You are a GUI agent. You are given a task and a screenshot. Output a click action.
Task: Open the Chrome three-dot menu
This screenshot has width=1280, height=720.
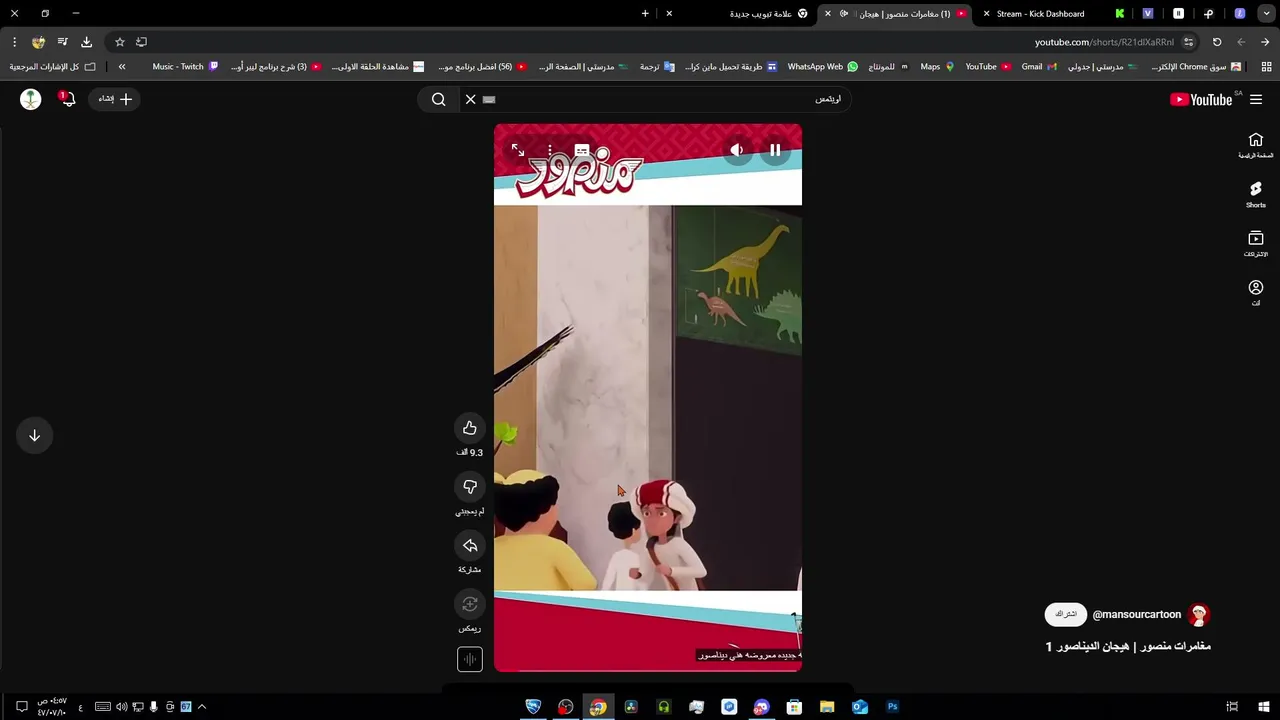click(14, 42)
